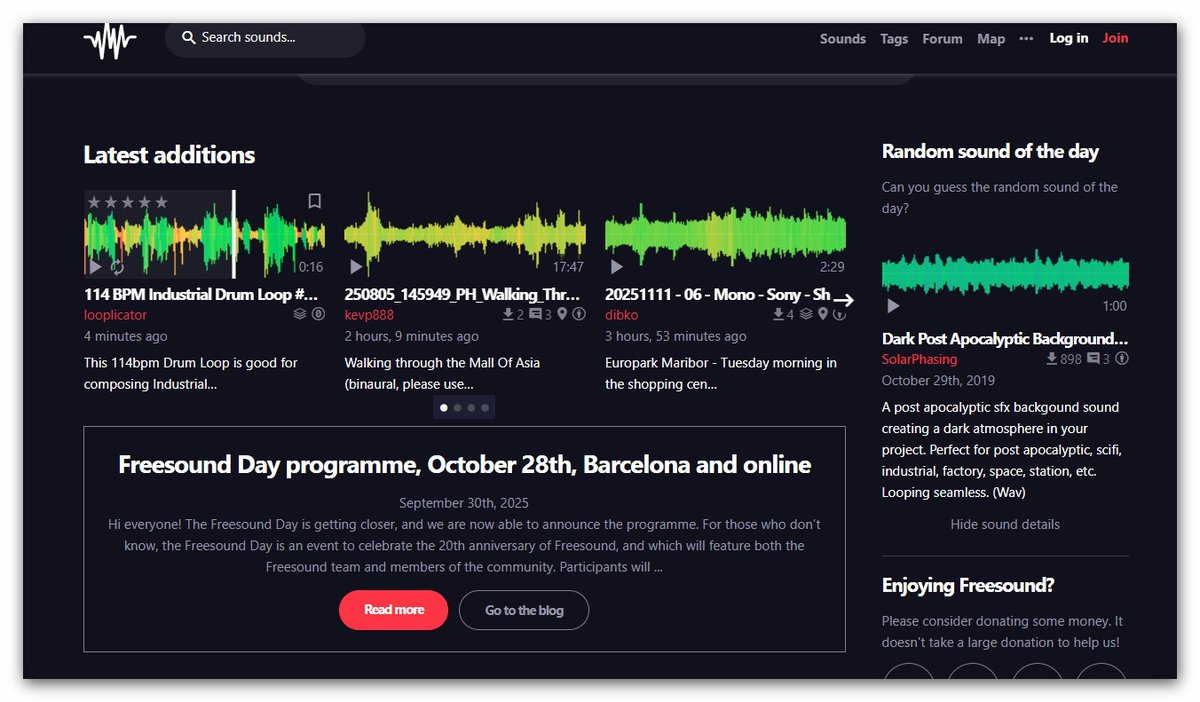Open the Forum menu item
1200x702 pixels.
[x=942, y=39]
